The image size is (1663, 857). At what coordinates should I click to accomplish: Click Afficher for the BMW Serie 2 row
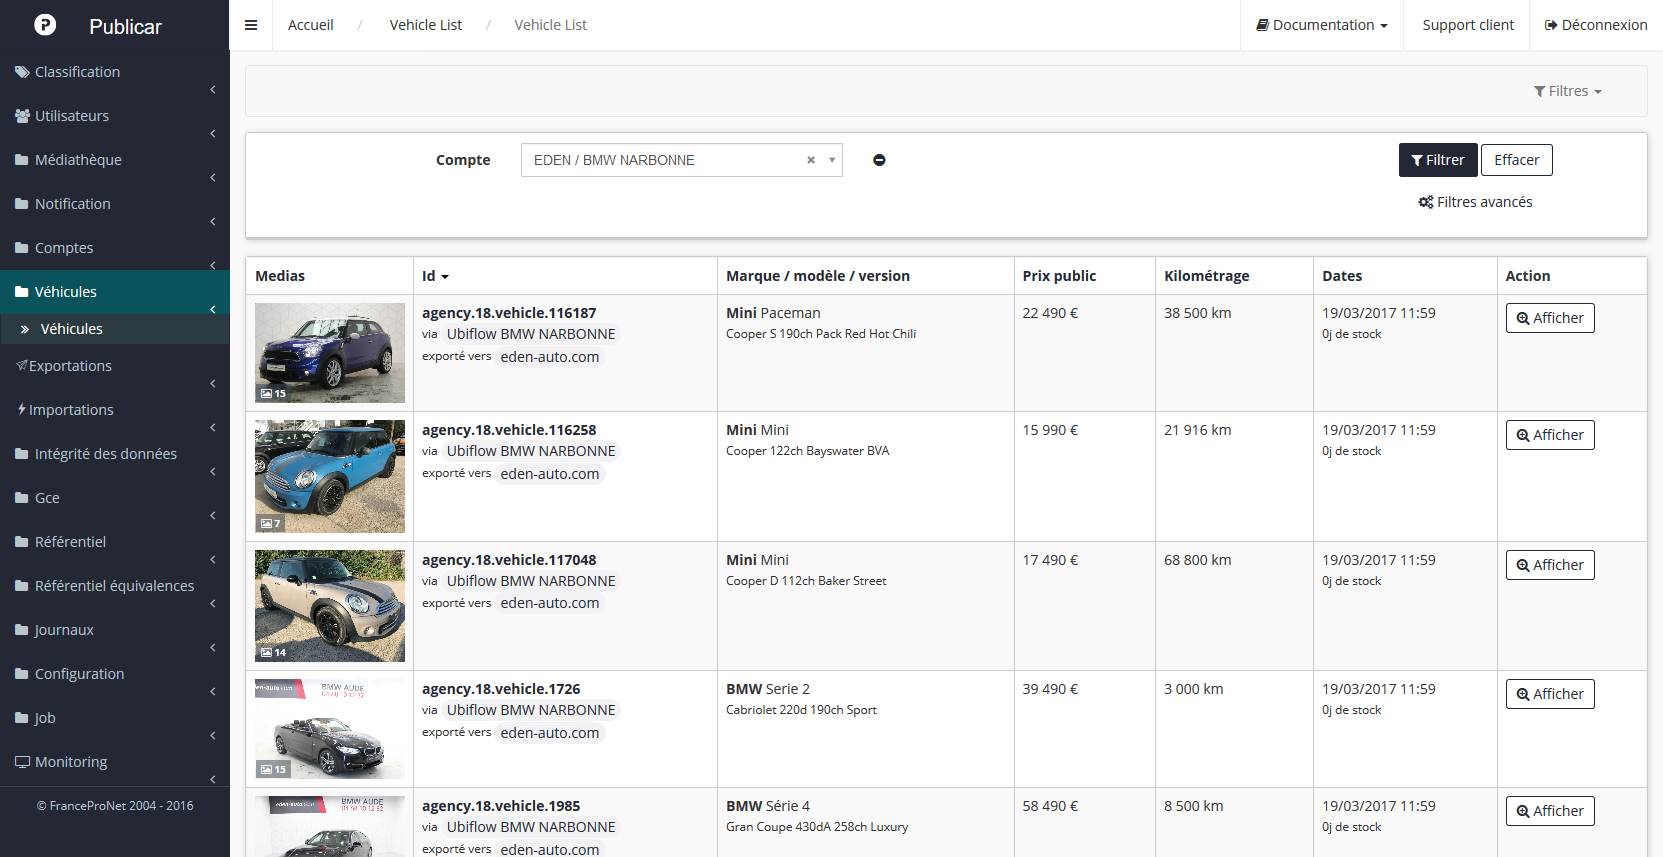tap(1550, 694)
